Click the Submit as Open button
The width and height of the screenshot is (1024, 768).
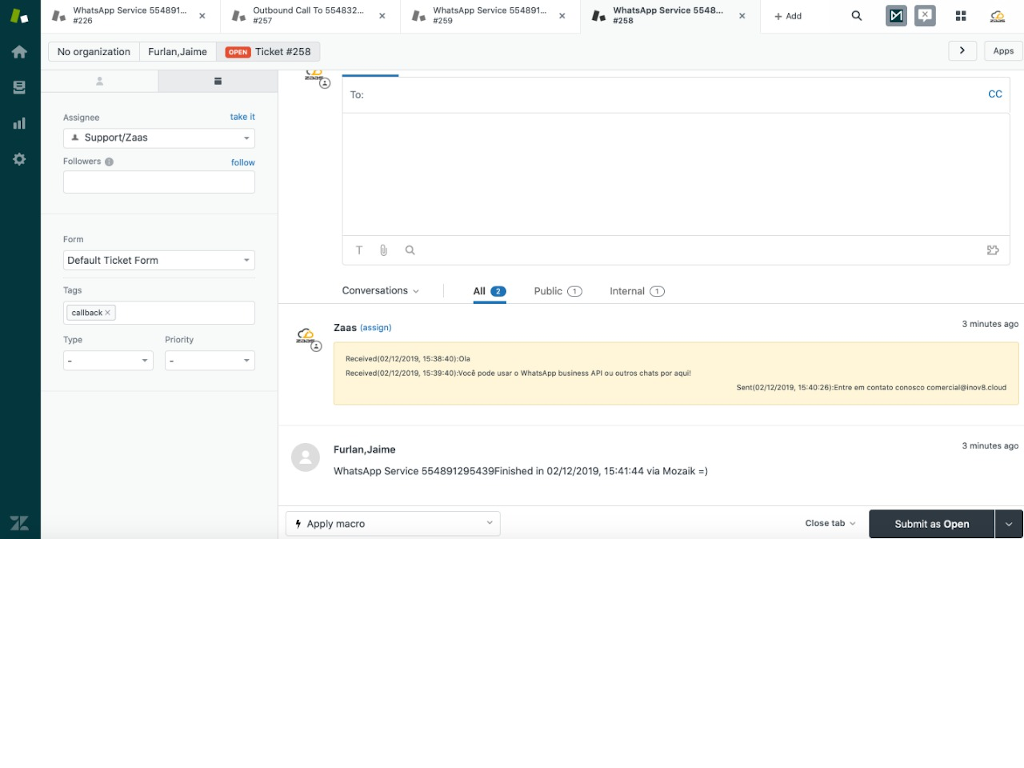931,524
